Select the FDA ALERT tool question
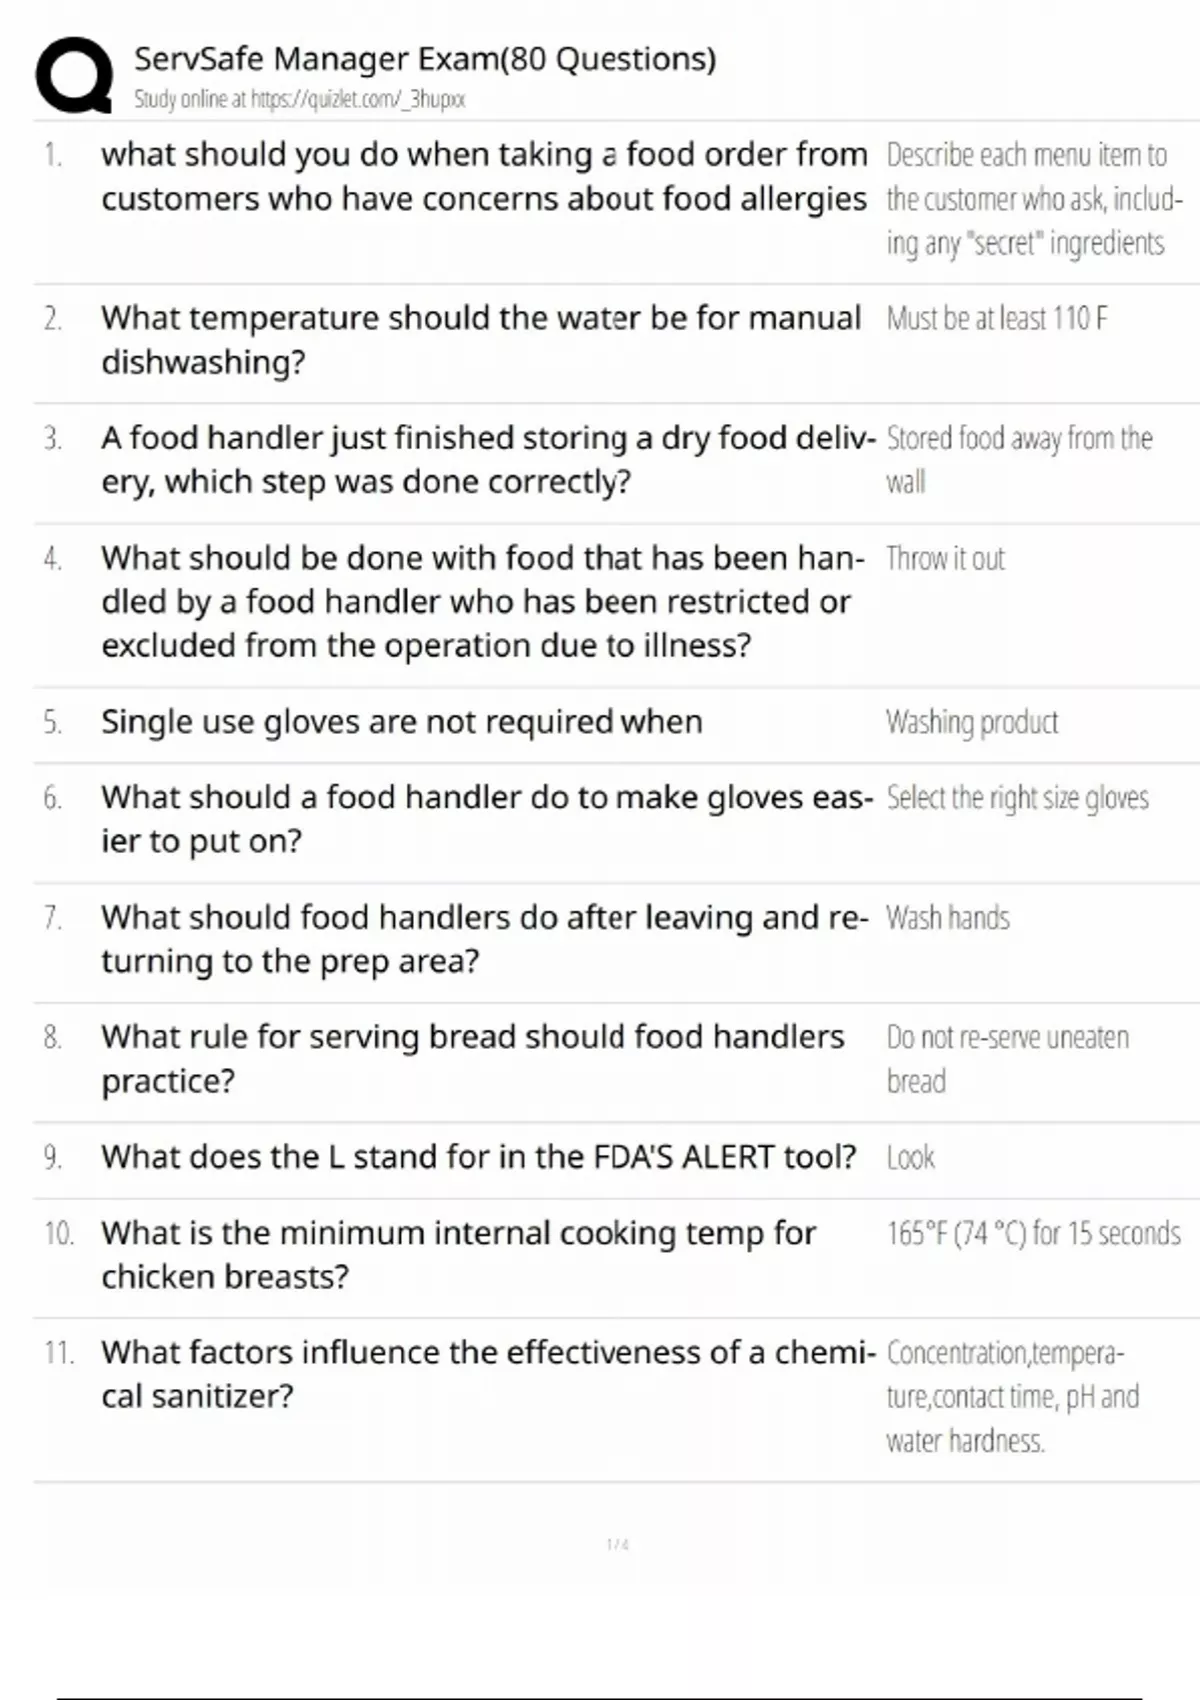The image size is (1200, 1700). (478, 1157)
